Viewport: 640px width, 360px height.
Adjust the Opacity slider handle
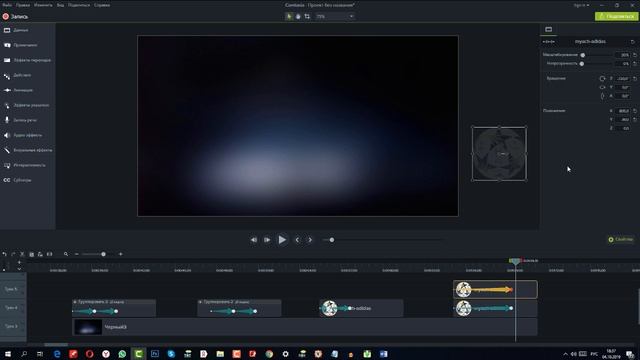click(x=582, y=64)
